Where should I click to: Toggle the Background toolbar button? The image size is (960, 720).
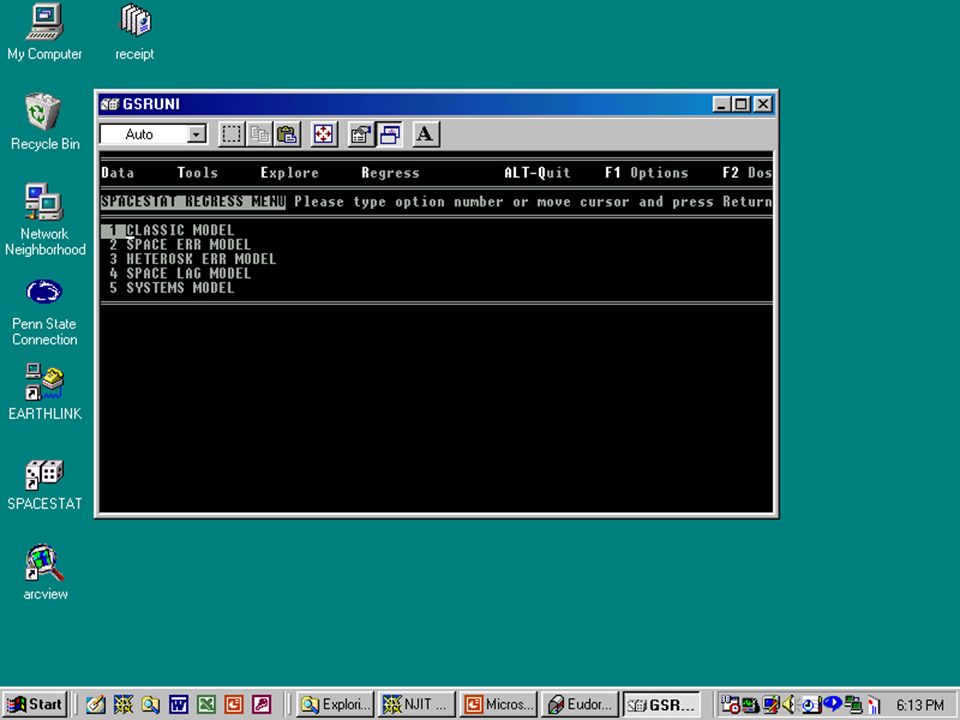[389, 134]
